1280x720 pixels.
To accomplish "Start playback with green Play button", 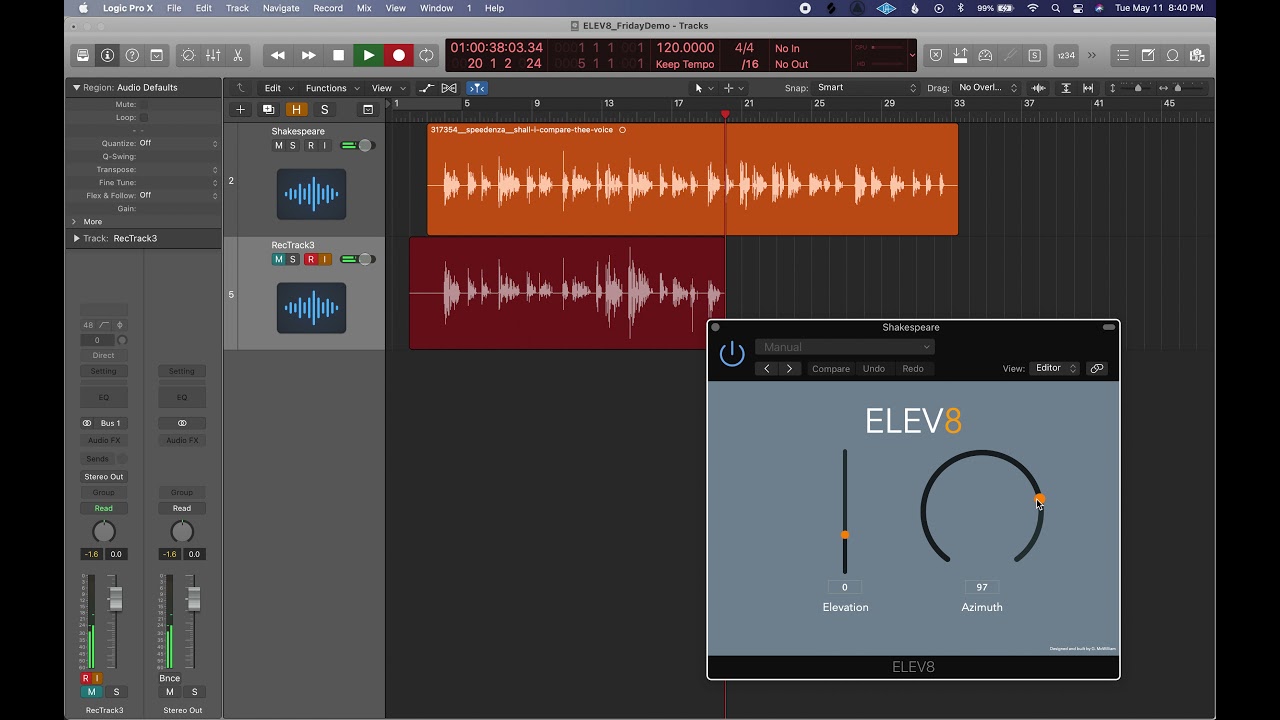I will pyautogui.click(x=368, y=55).
